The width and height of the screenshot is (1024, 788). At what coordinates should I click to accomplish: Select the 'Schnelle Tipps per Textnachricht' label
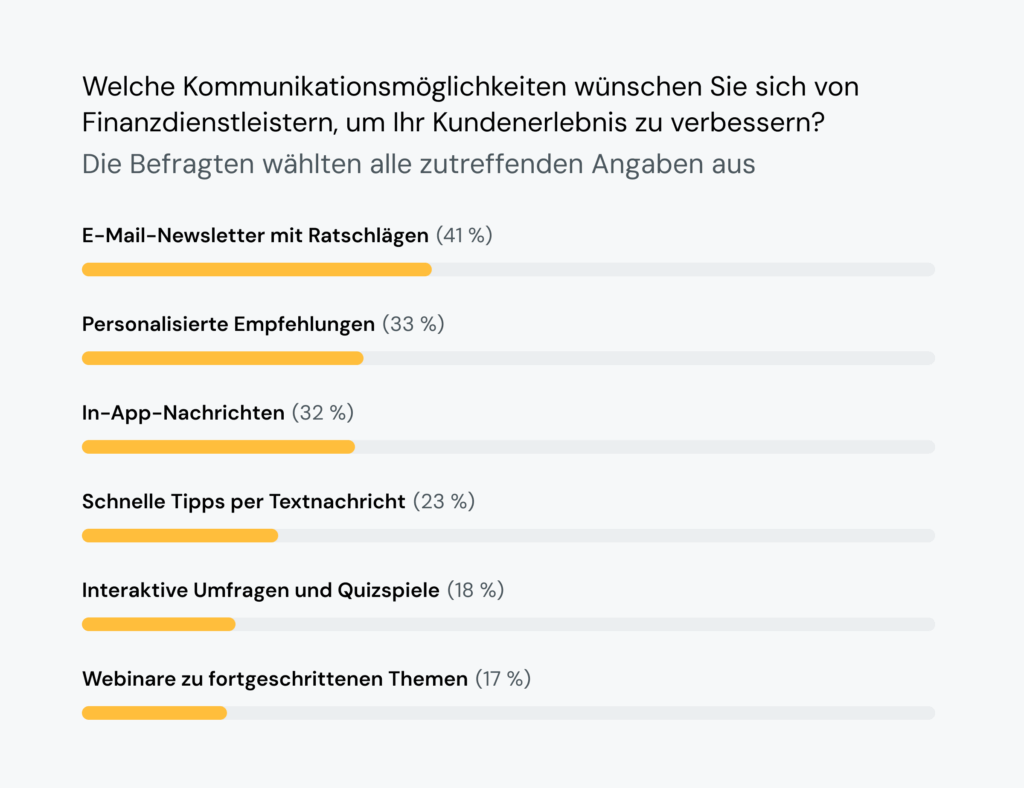click(x=244, y=501)
